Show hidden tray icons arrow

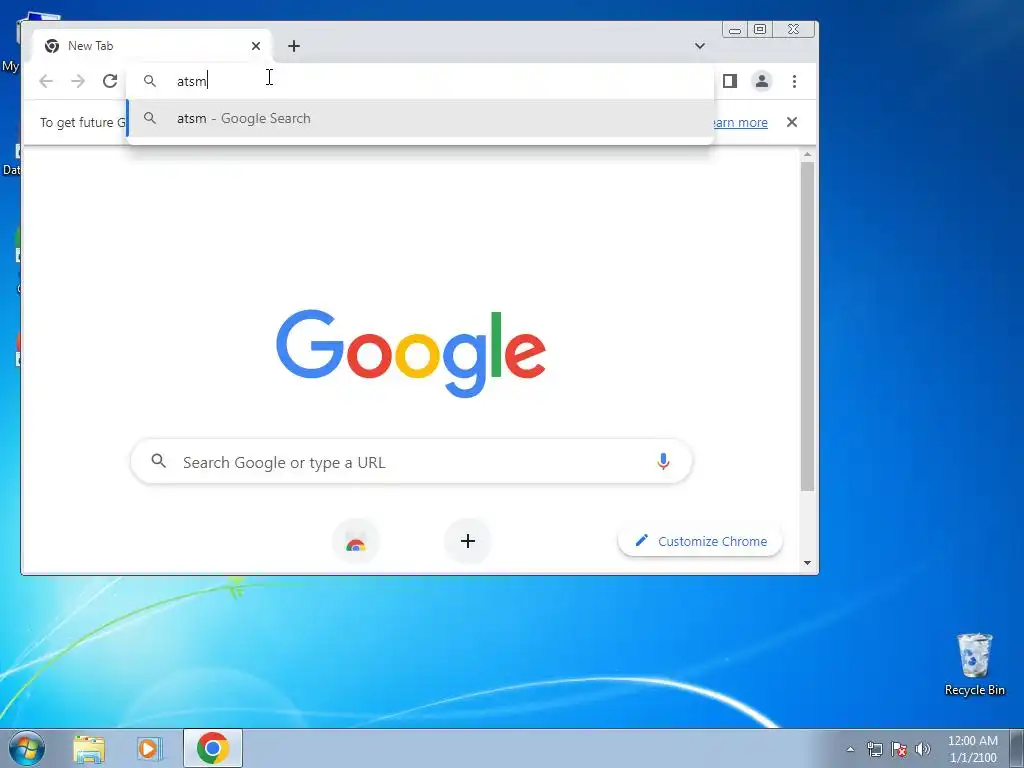tap(850, 749)
